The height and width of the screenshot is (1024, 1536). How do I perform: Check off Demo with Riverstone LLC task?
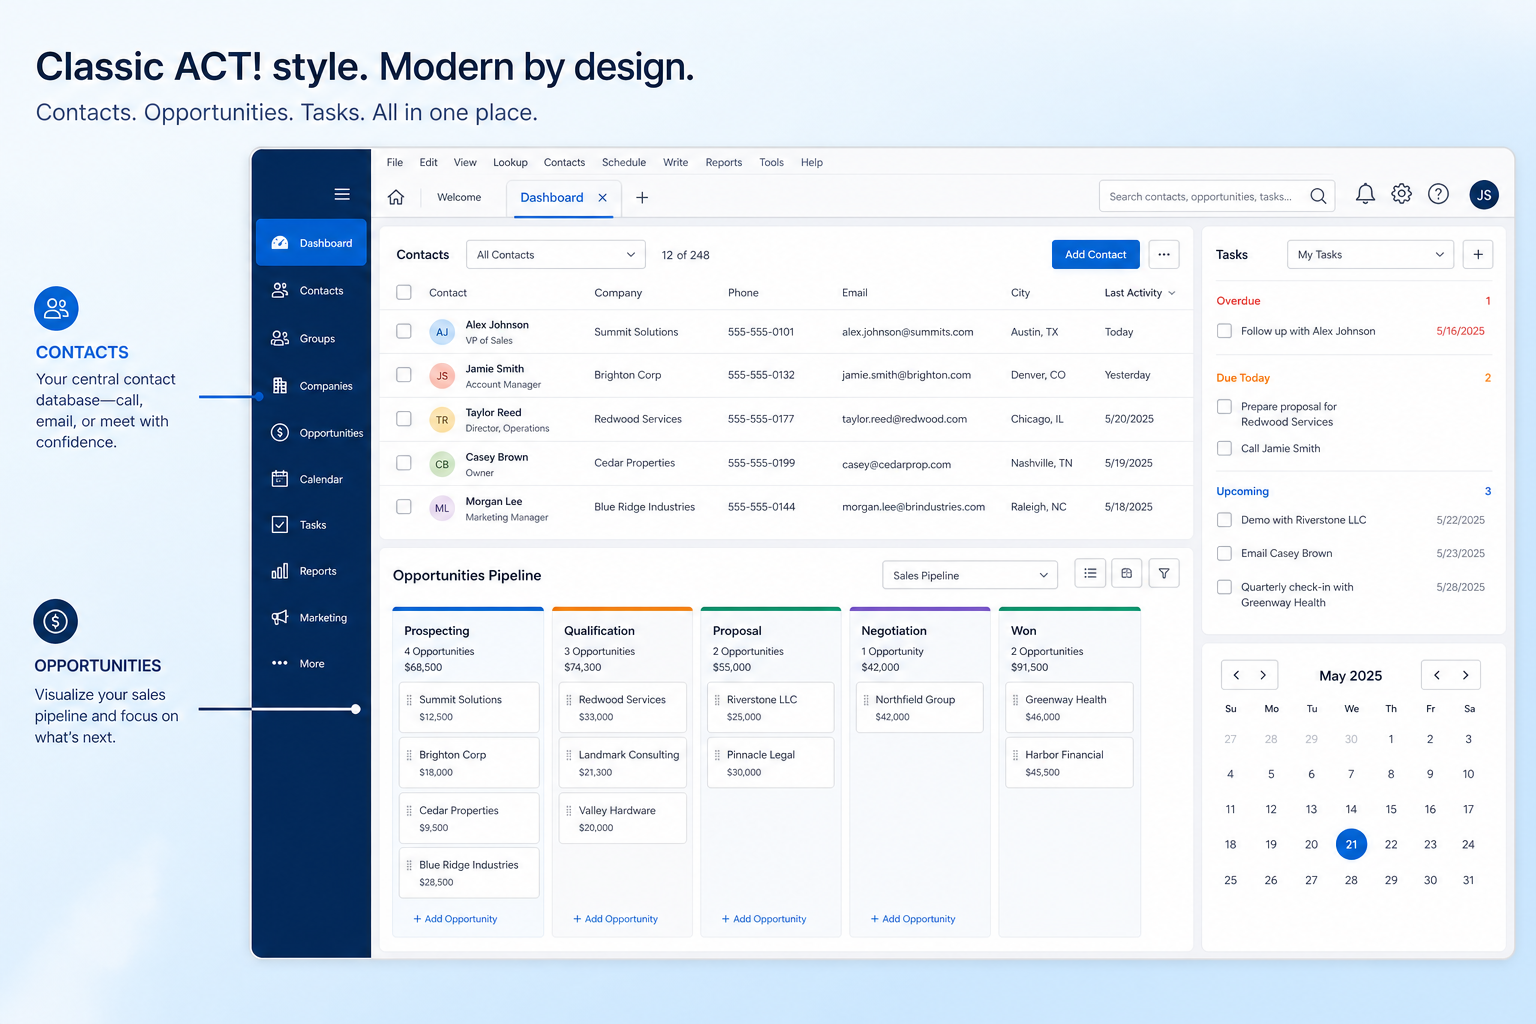click(1224, 520)
